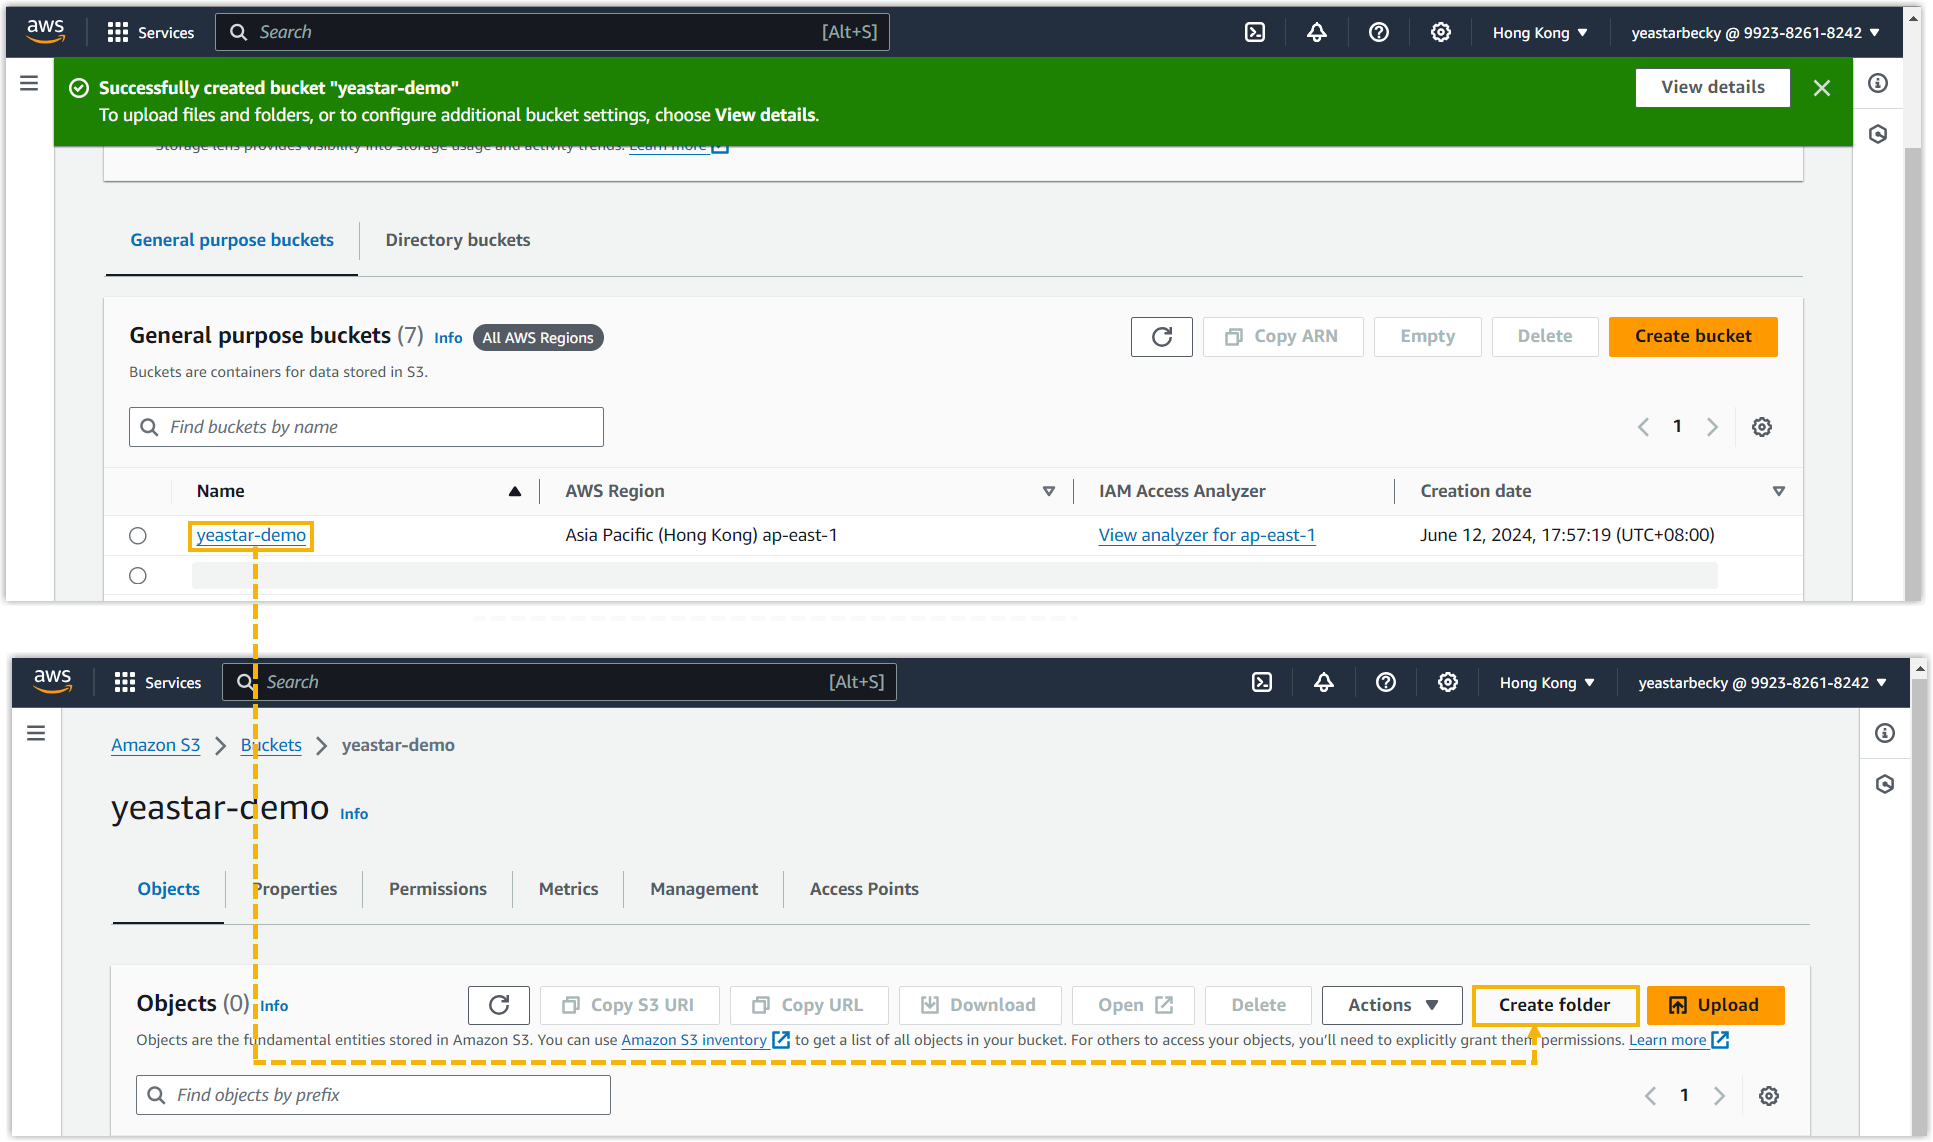Viewport: 1933px width, 1142px height.
Task: Refresh the general purpose buckets list
Action: click(x=1161, y=337)
